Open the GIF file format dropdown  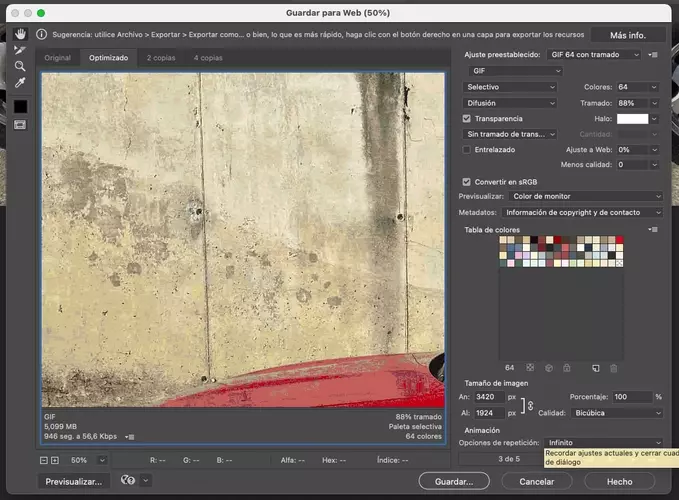[x=515, y=71]
